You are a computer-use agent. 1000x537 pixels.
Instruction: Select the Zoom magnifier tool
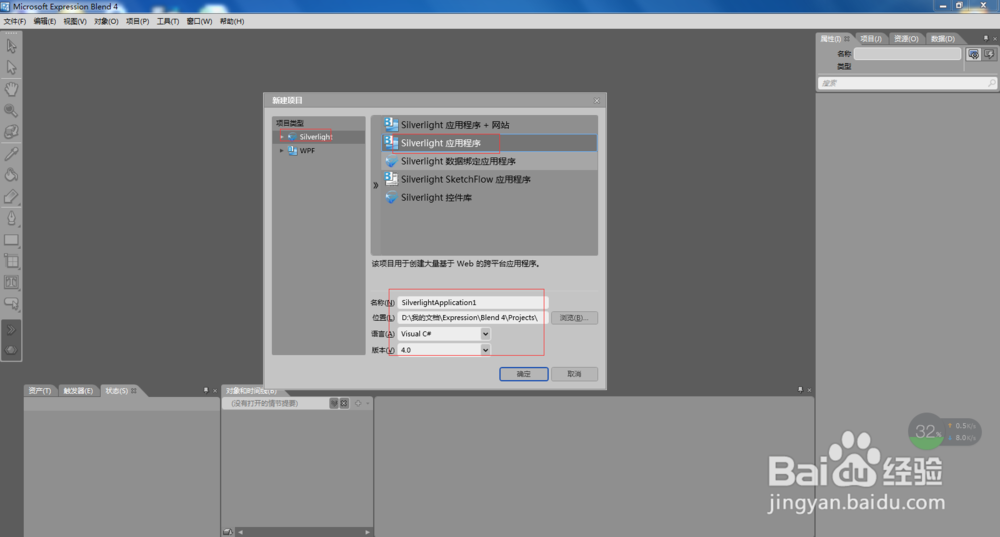tap(11, 110)
